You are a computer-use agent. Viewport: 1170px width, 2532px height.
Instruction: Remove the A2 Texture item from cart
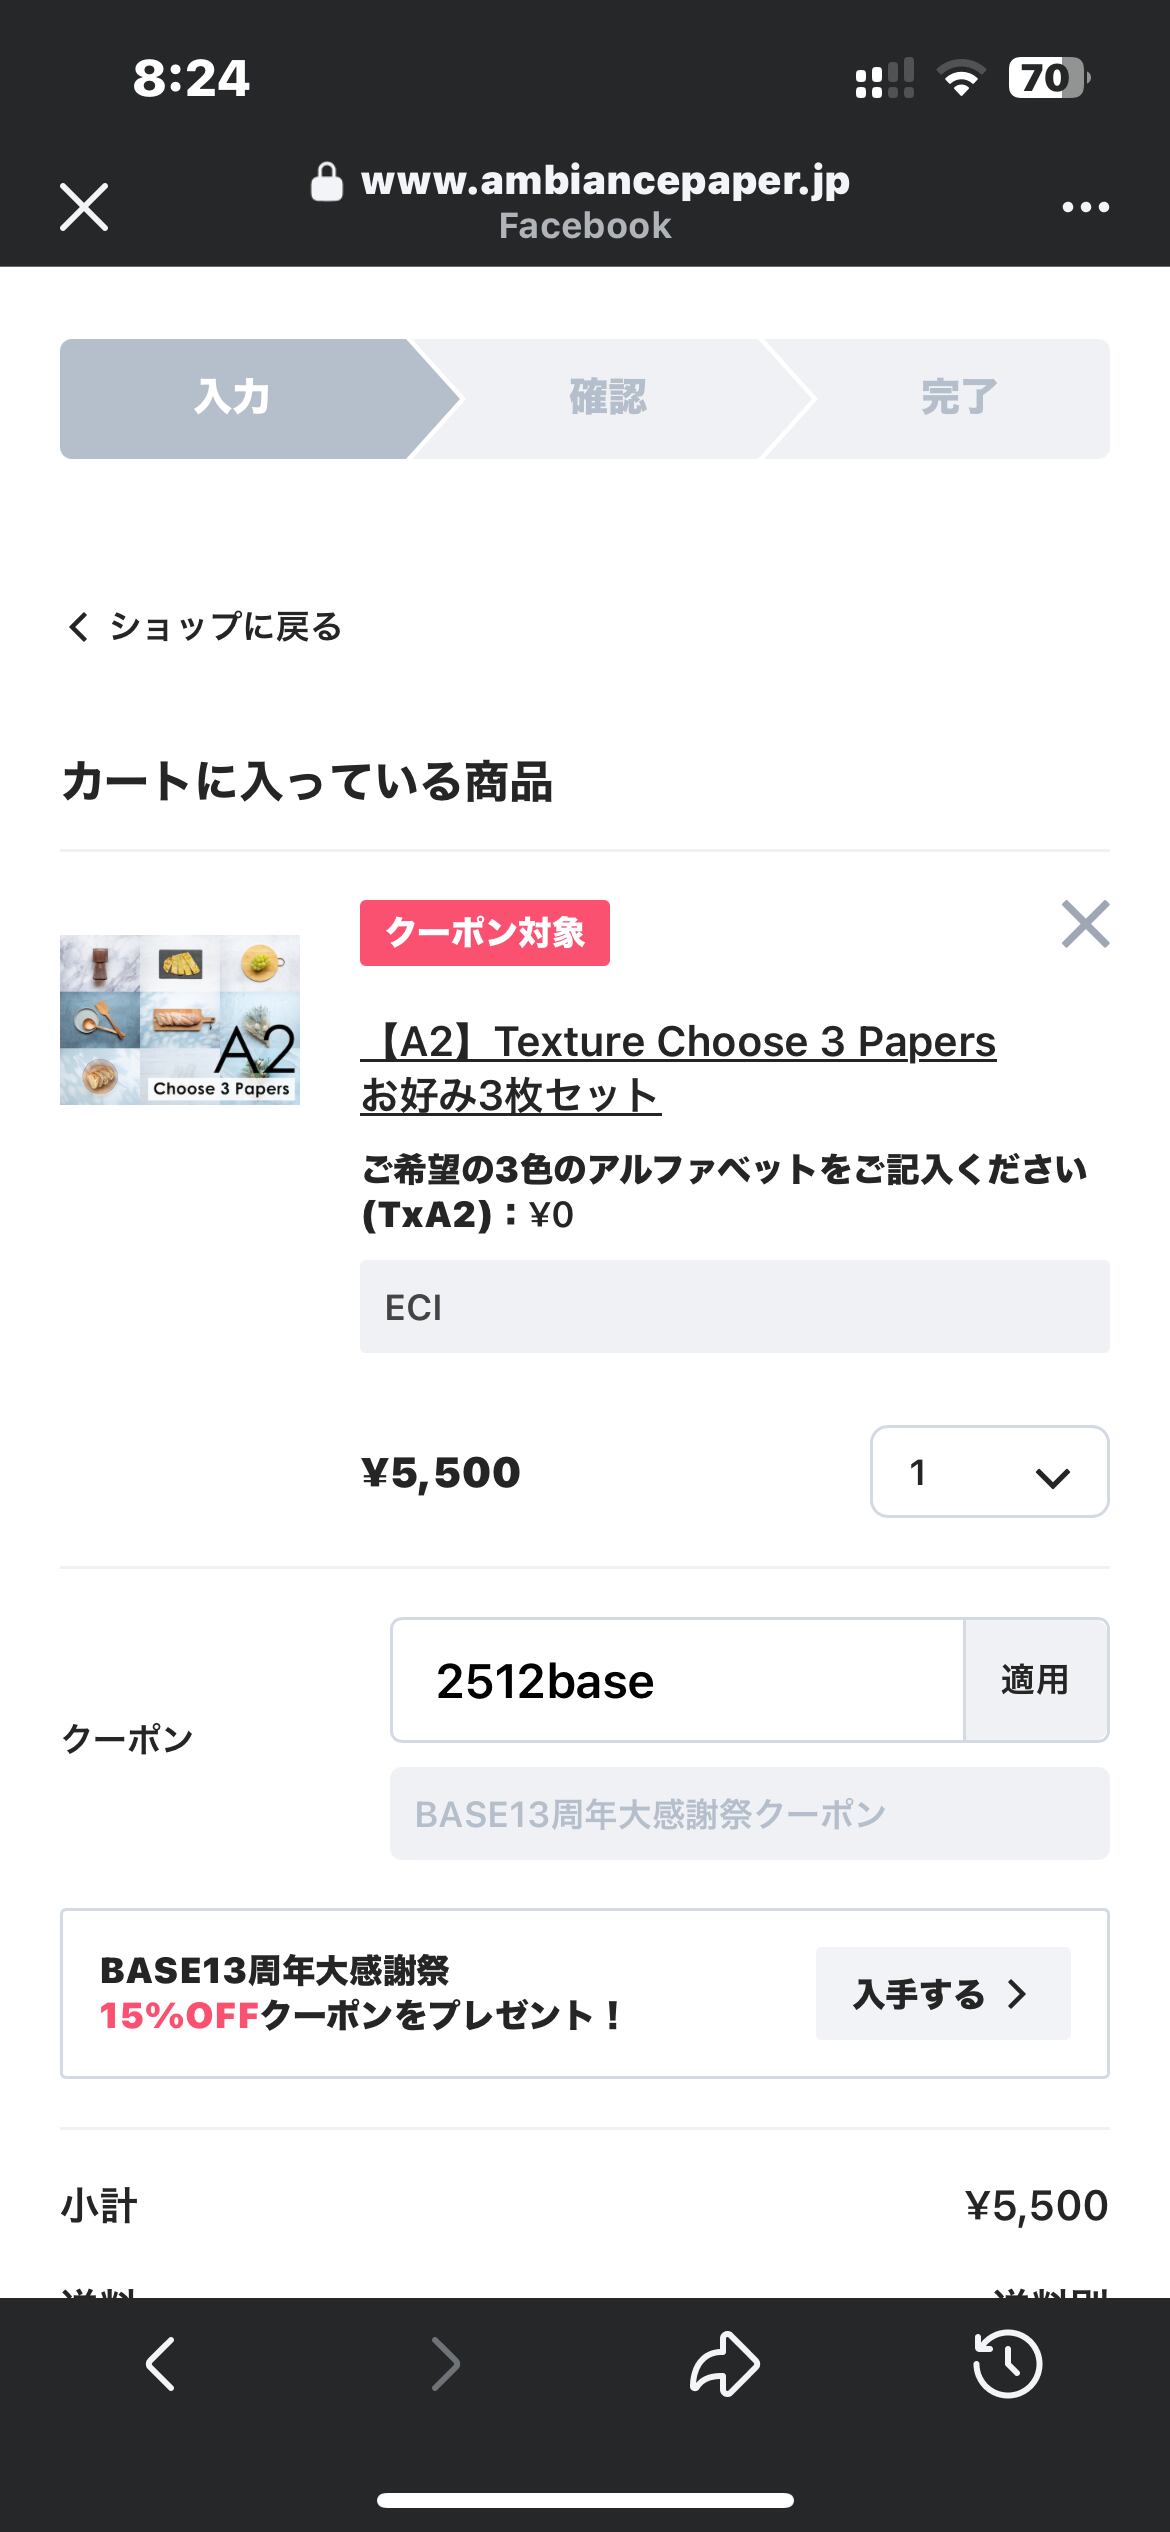click(1085, 924)
